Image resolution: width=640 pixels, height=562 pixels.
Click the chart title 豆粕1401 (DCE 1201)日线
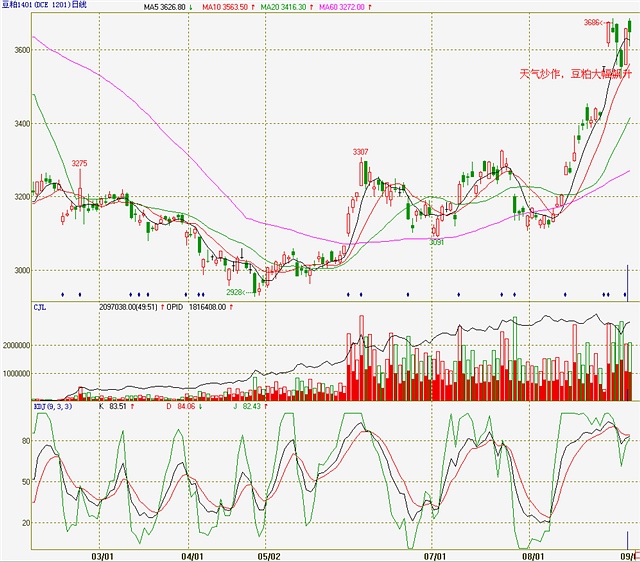[x=44, y=5]
